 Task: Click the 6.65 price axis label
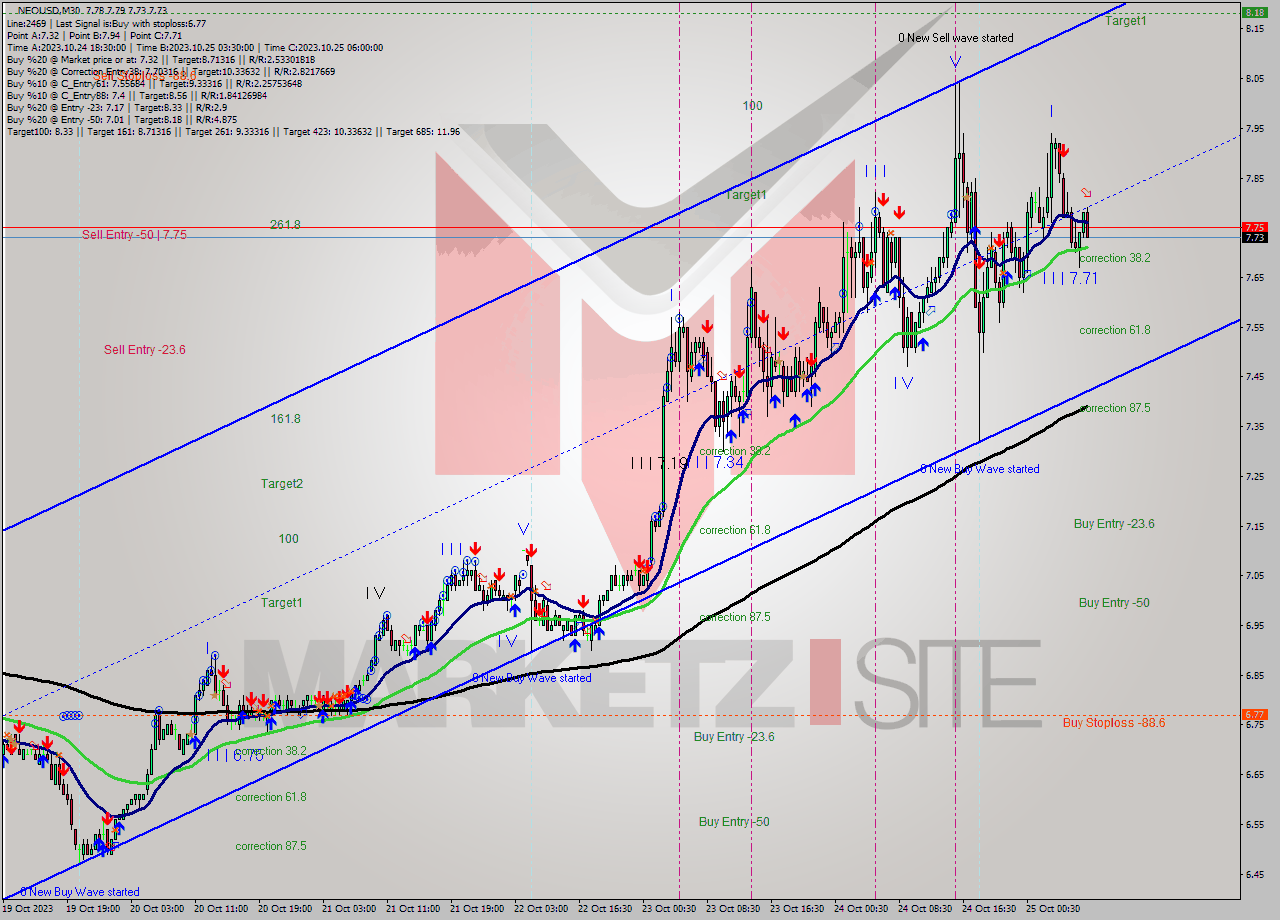(x=1256, y=774)
